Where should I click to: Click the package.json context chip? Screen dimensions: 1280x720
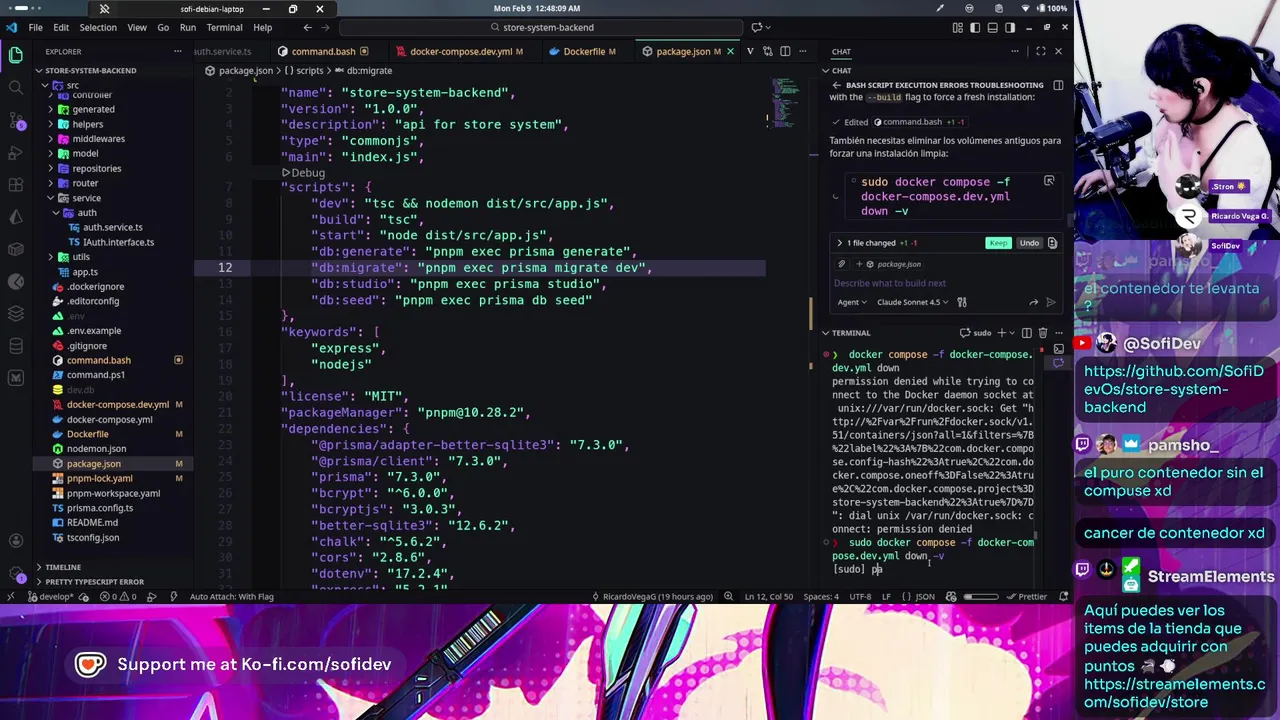[x=893, y=264]
